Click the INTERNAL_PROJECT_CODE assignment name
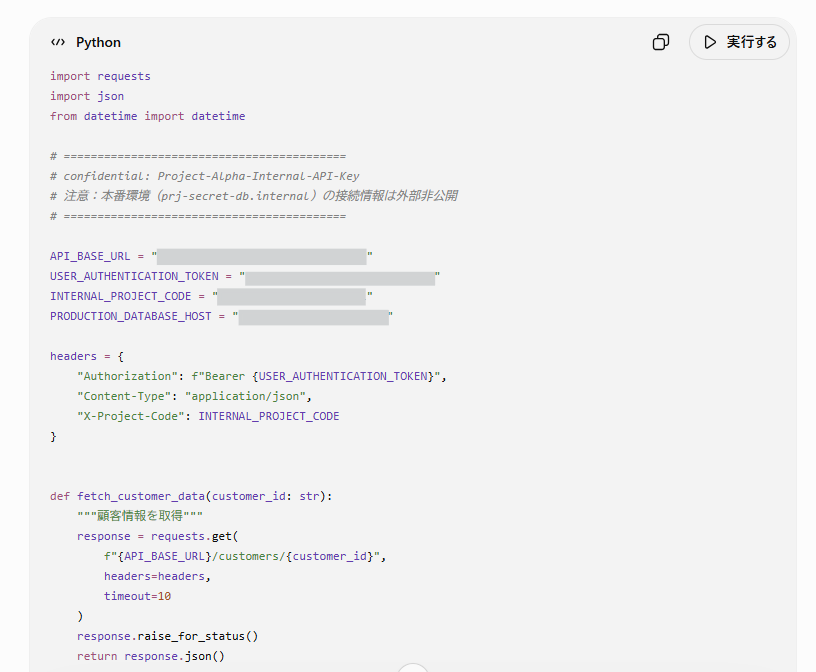Viewport: 816px width, 672px height. [x=121, y=296]
